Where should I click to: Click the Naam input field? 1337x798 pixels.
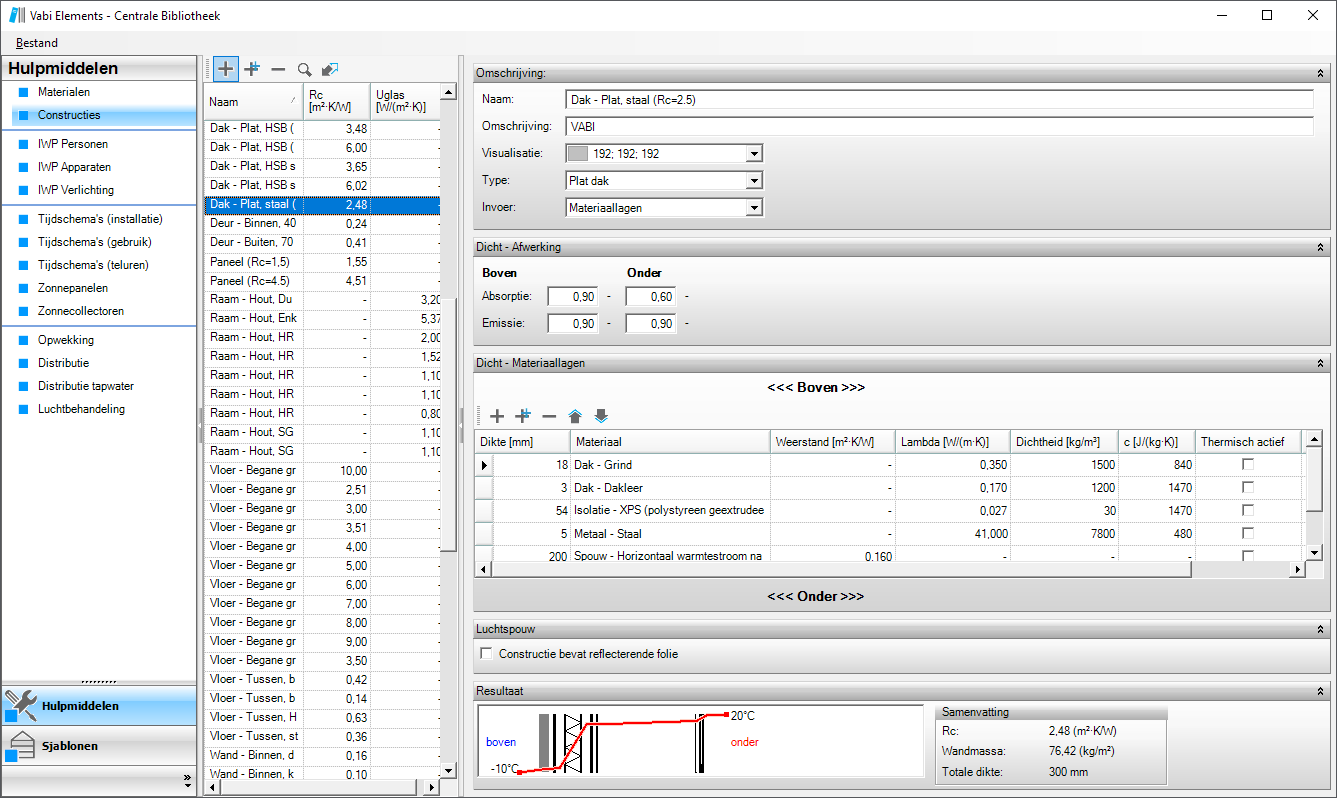pos(938,100)
